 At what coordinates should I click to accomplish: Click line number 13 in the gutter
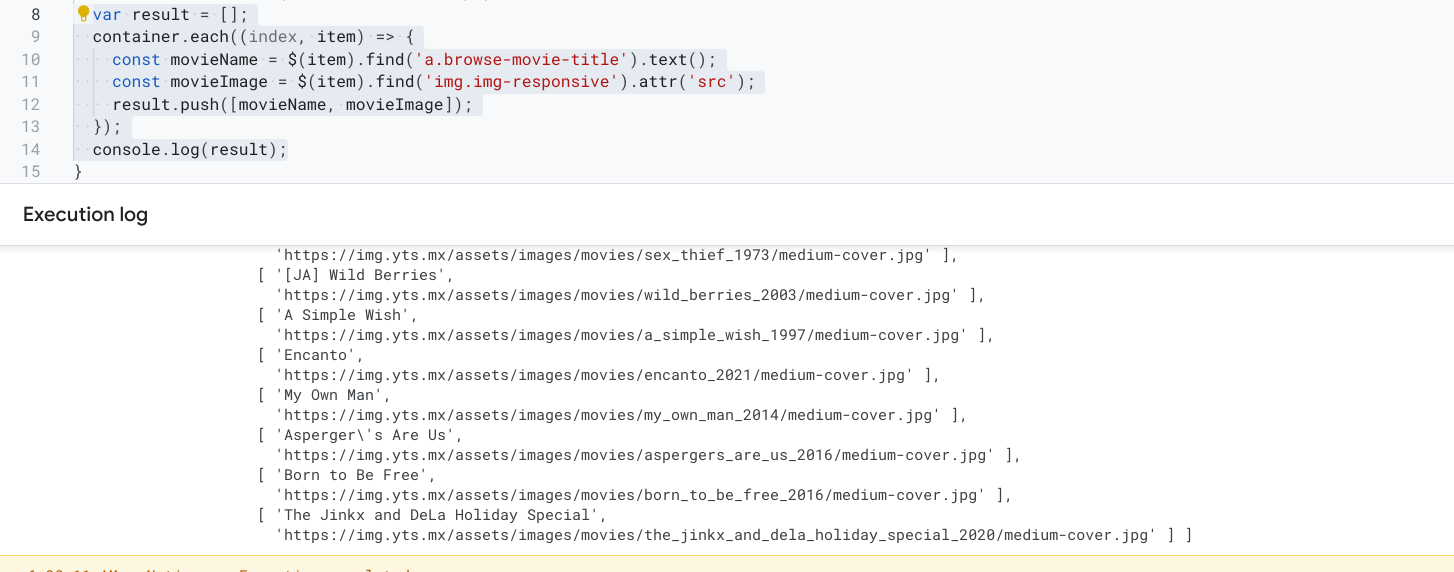[30, 127]
